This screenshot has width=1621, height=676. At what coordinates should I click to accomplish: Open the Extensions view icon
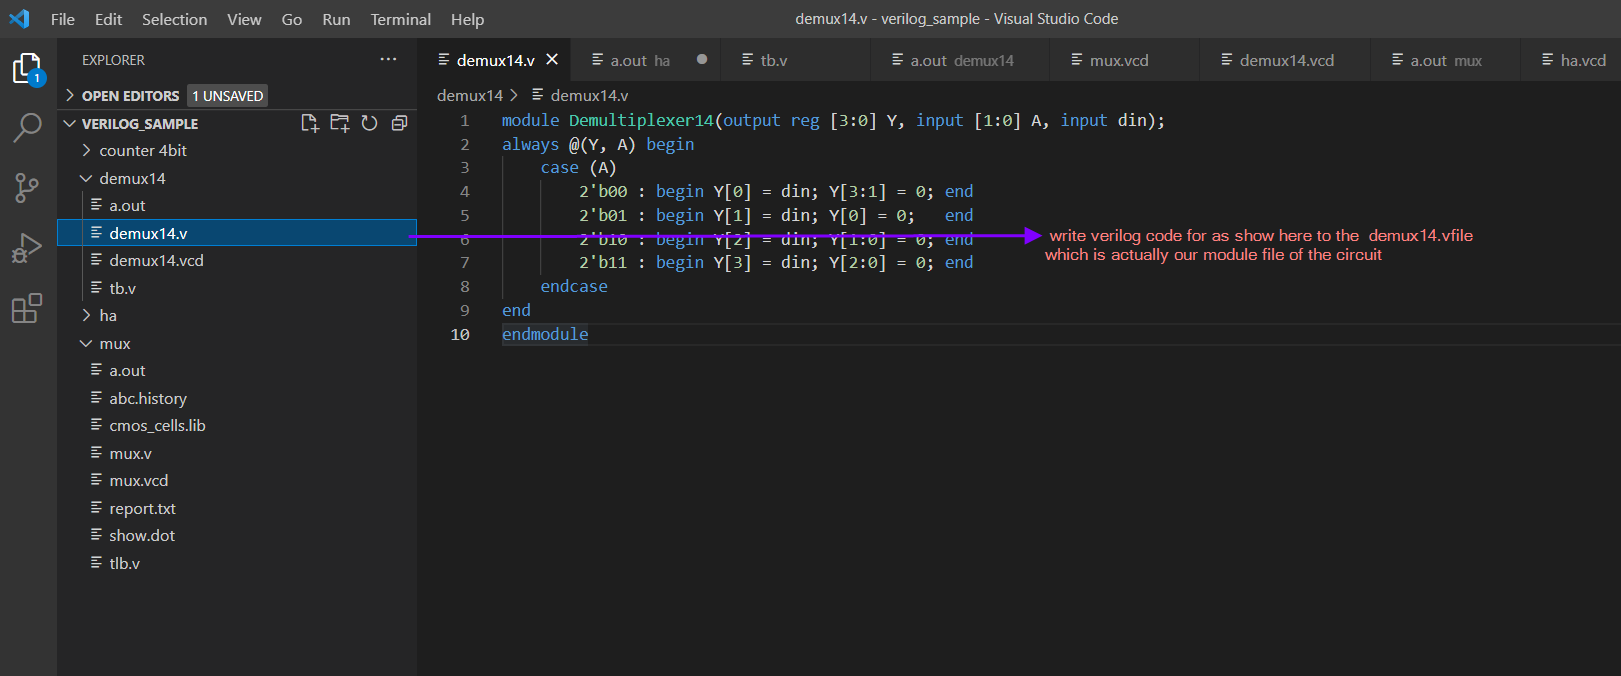[27, 308]
